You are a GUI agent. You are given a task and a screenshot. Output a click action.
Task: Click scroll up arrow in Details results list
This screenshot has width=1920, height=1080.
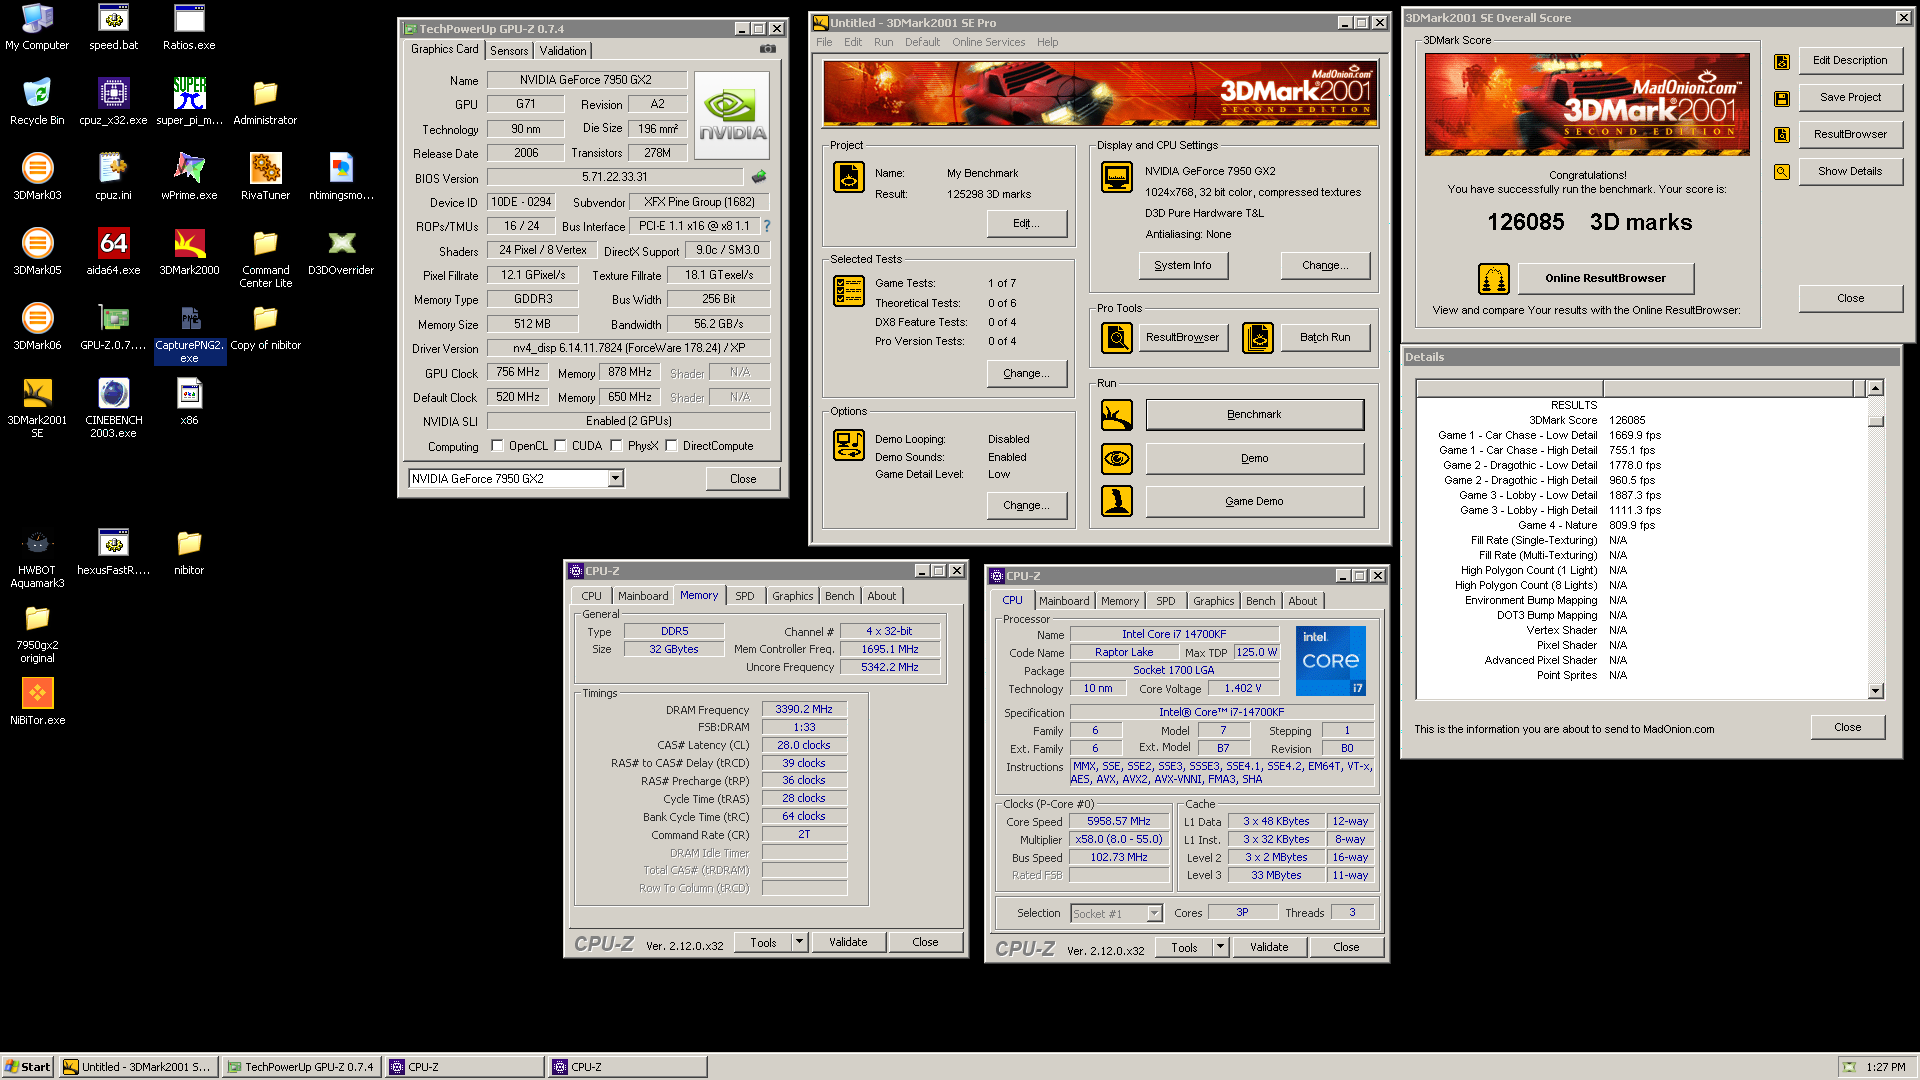click(1876, 388)
